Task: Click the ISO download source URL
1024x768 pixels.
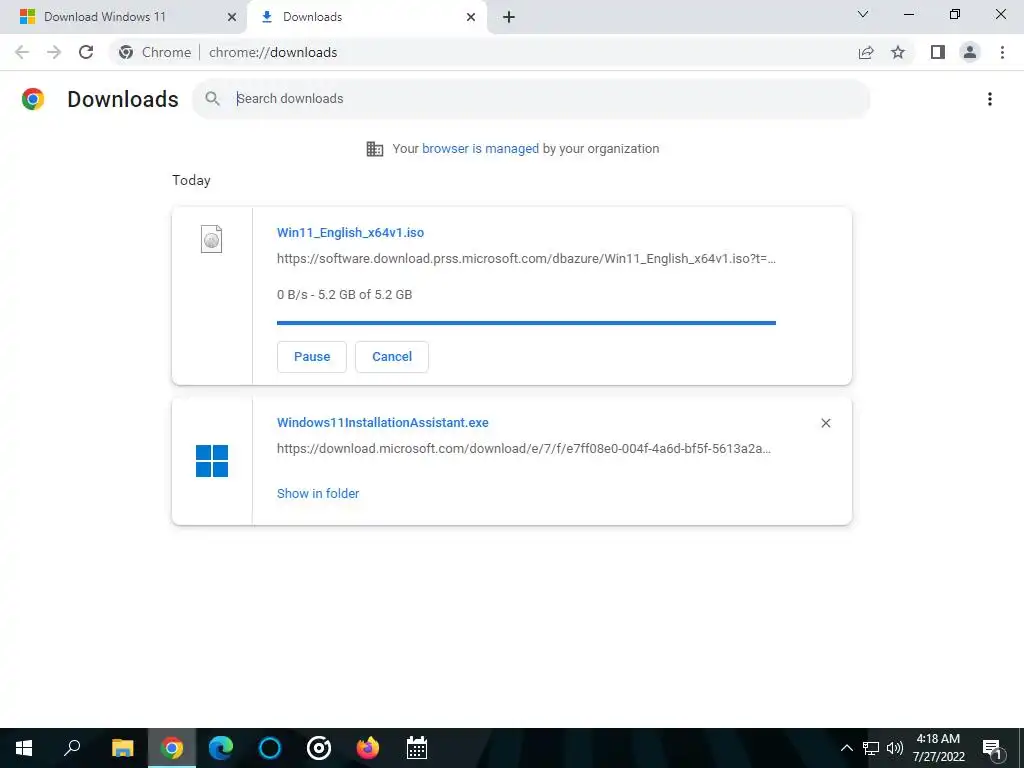Action: (x=526, y=259)
